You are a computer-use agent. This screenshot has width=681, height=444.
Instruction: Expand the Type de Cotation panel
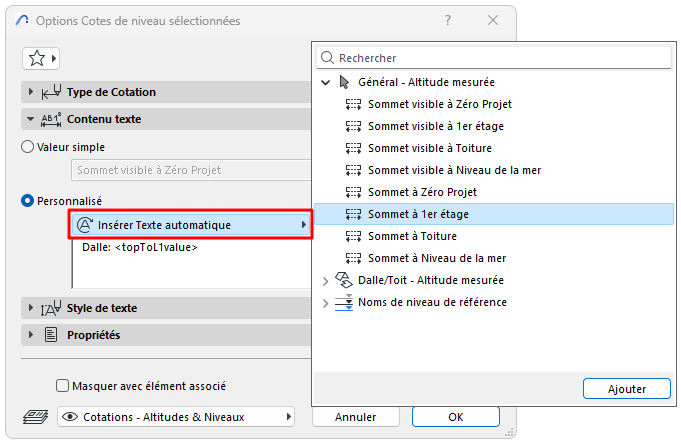point(30,92)
